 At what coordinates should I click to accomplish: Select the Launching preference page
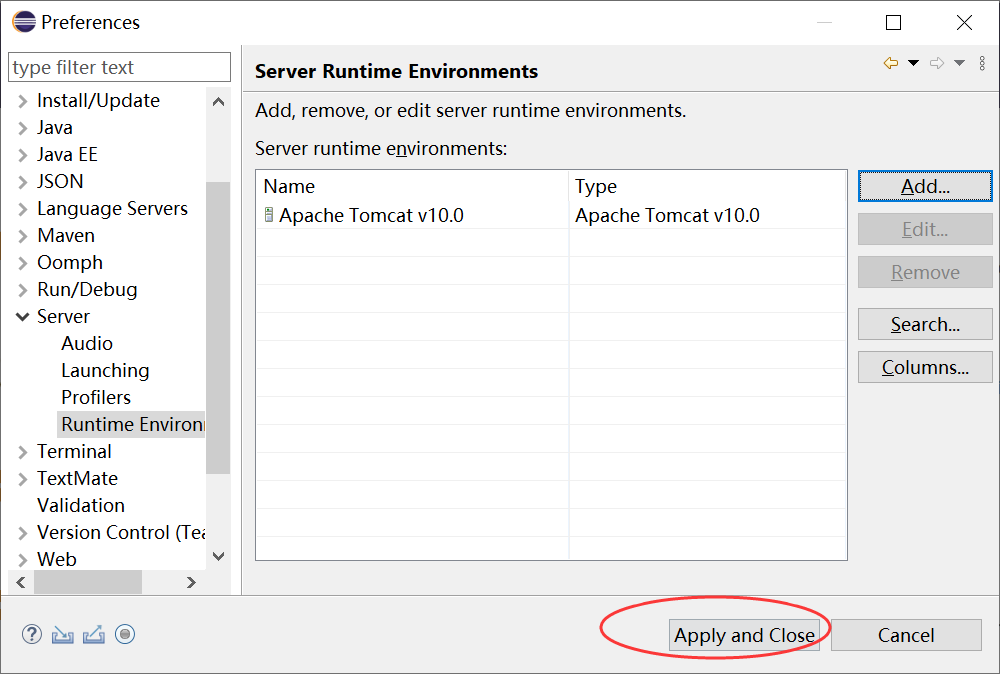coord(105,370)
